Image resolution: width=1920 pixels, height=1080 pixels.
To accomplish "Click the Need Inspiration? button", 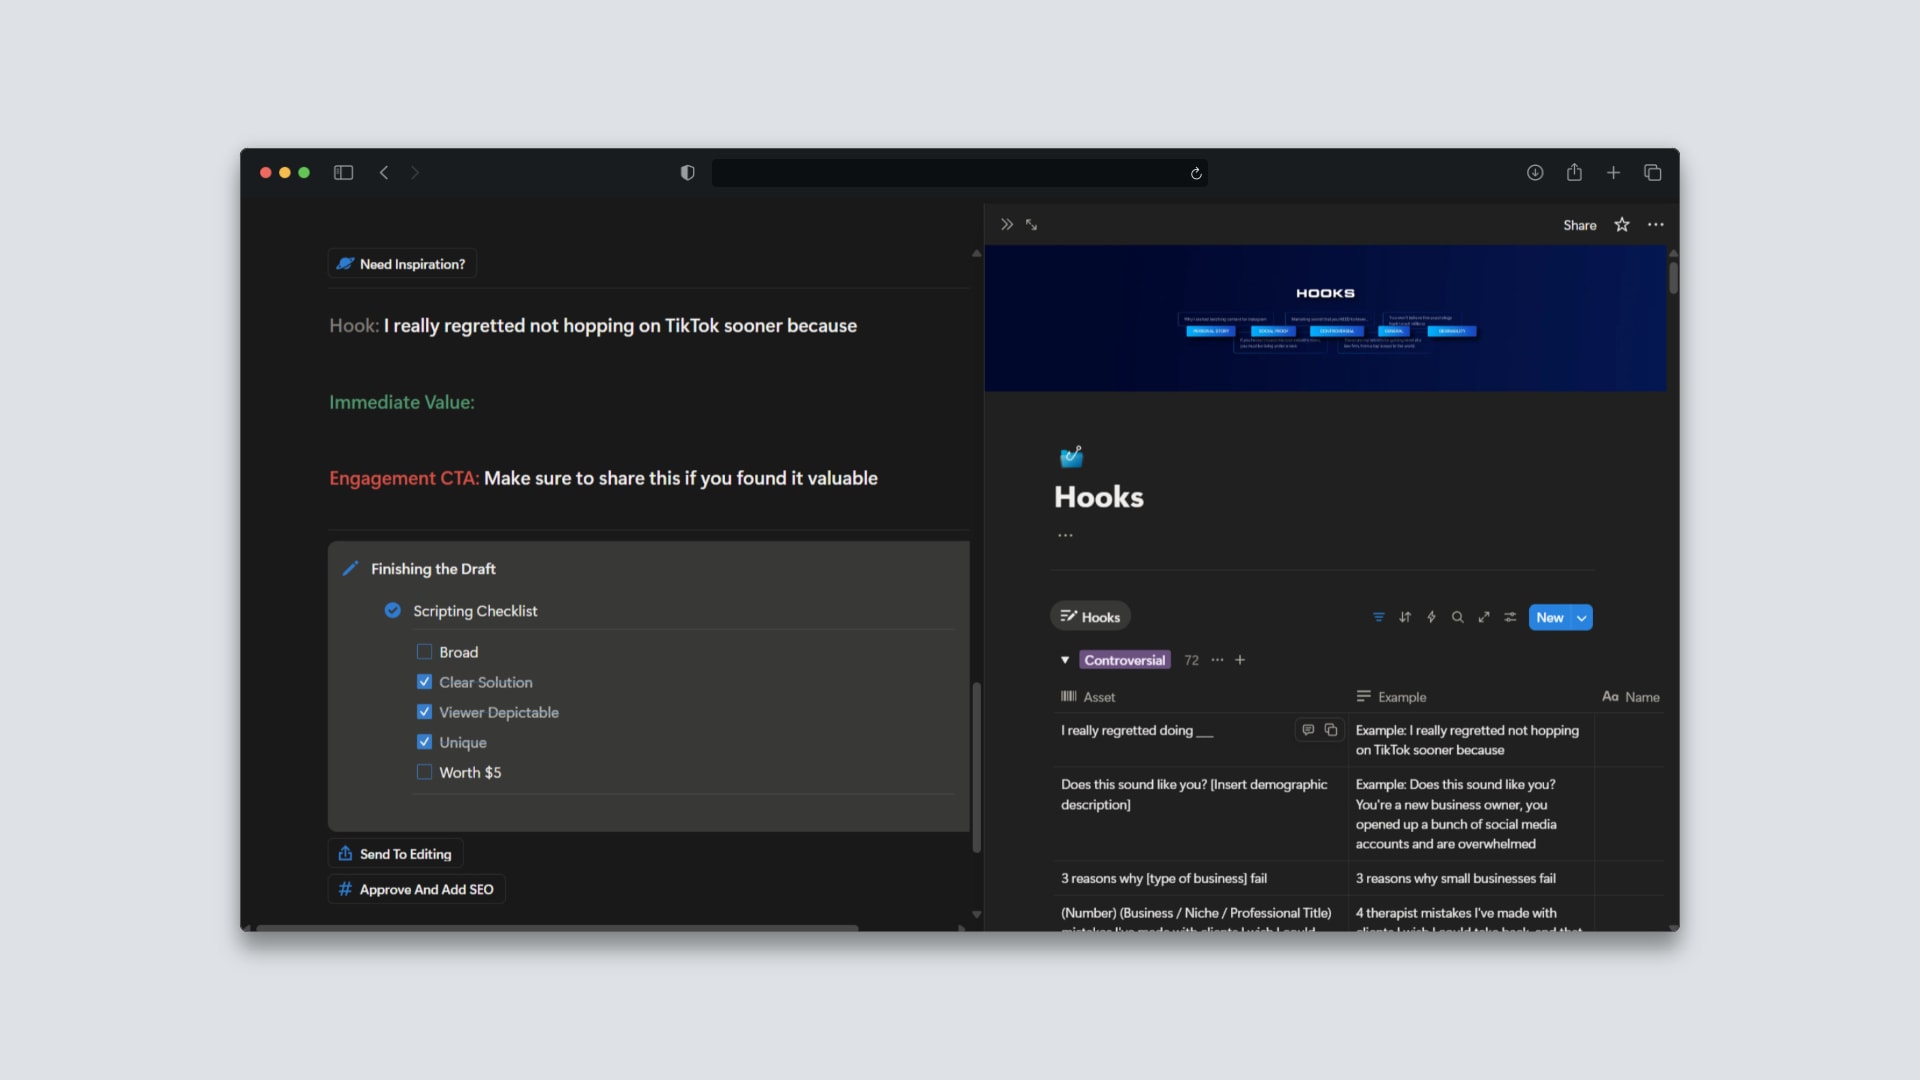I will [402, 264].
